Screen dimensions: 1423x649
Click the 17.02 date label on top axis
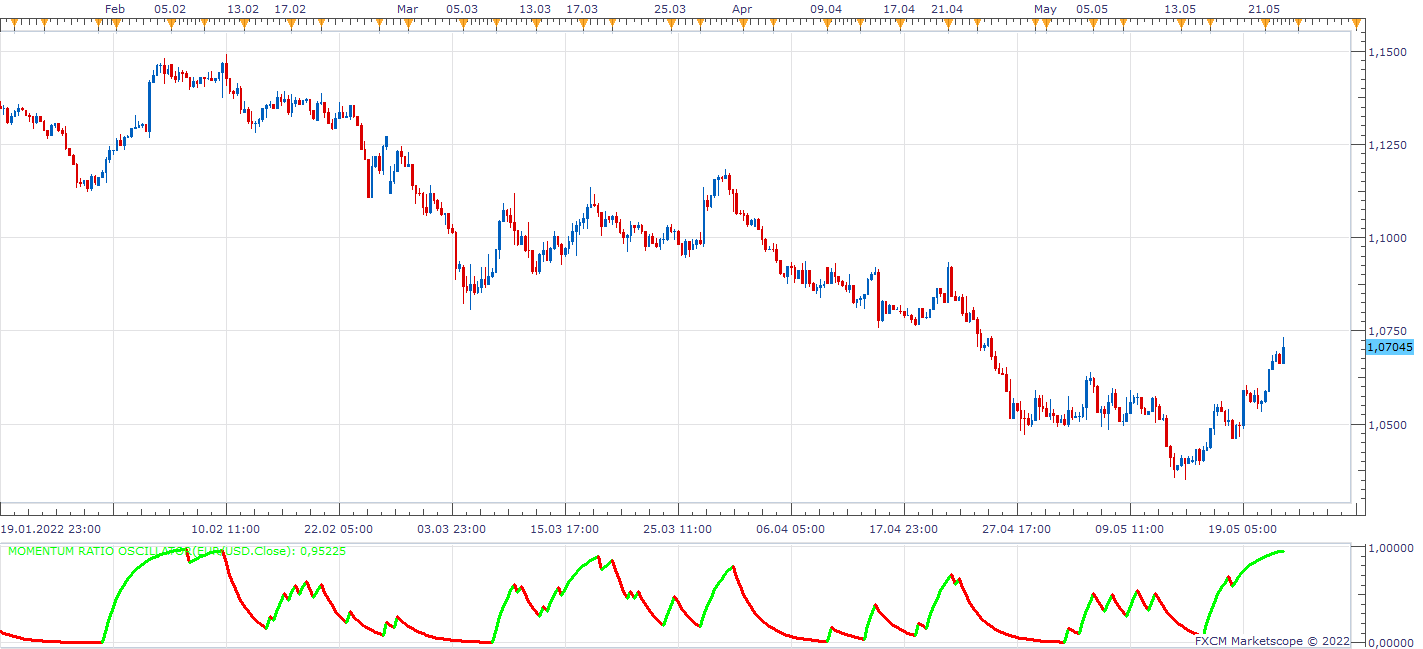pyautogui.click(x=290, y=9)
